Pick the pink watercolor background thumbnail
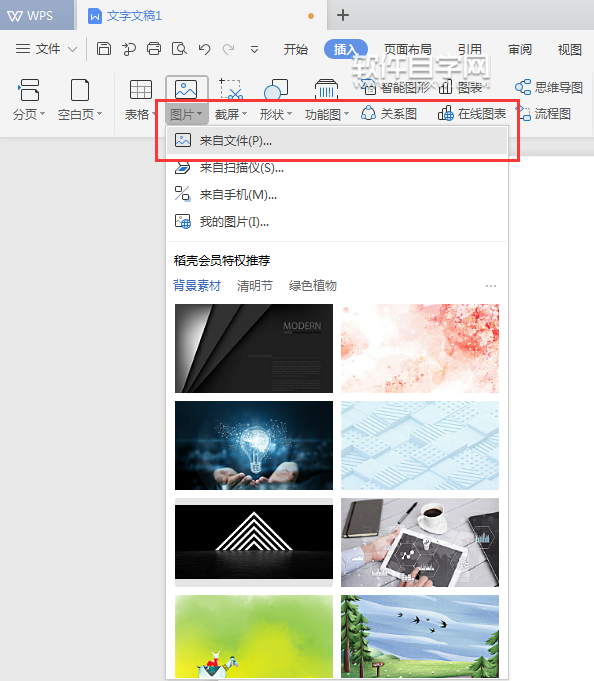594x681 pixels. pyautogui.click(x=420, y=348)
